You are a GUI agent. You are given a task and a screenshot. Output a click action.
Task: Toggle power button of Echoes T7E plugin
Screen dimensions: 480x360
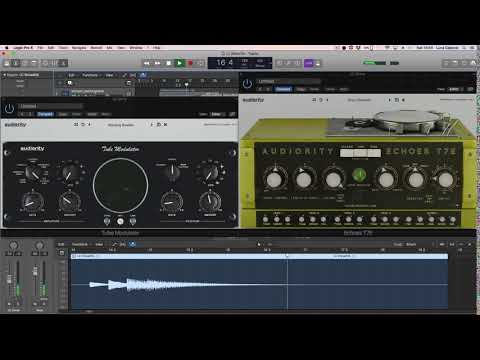[247, 84]
